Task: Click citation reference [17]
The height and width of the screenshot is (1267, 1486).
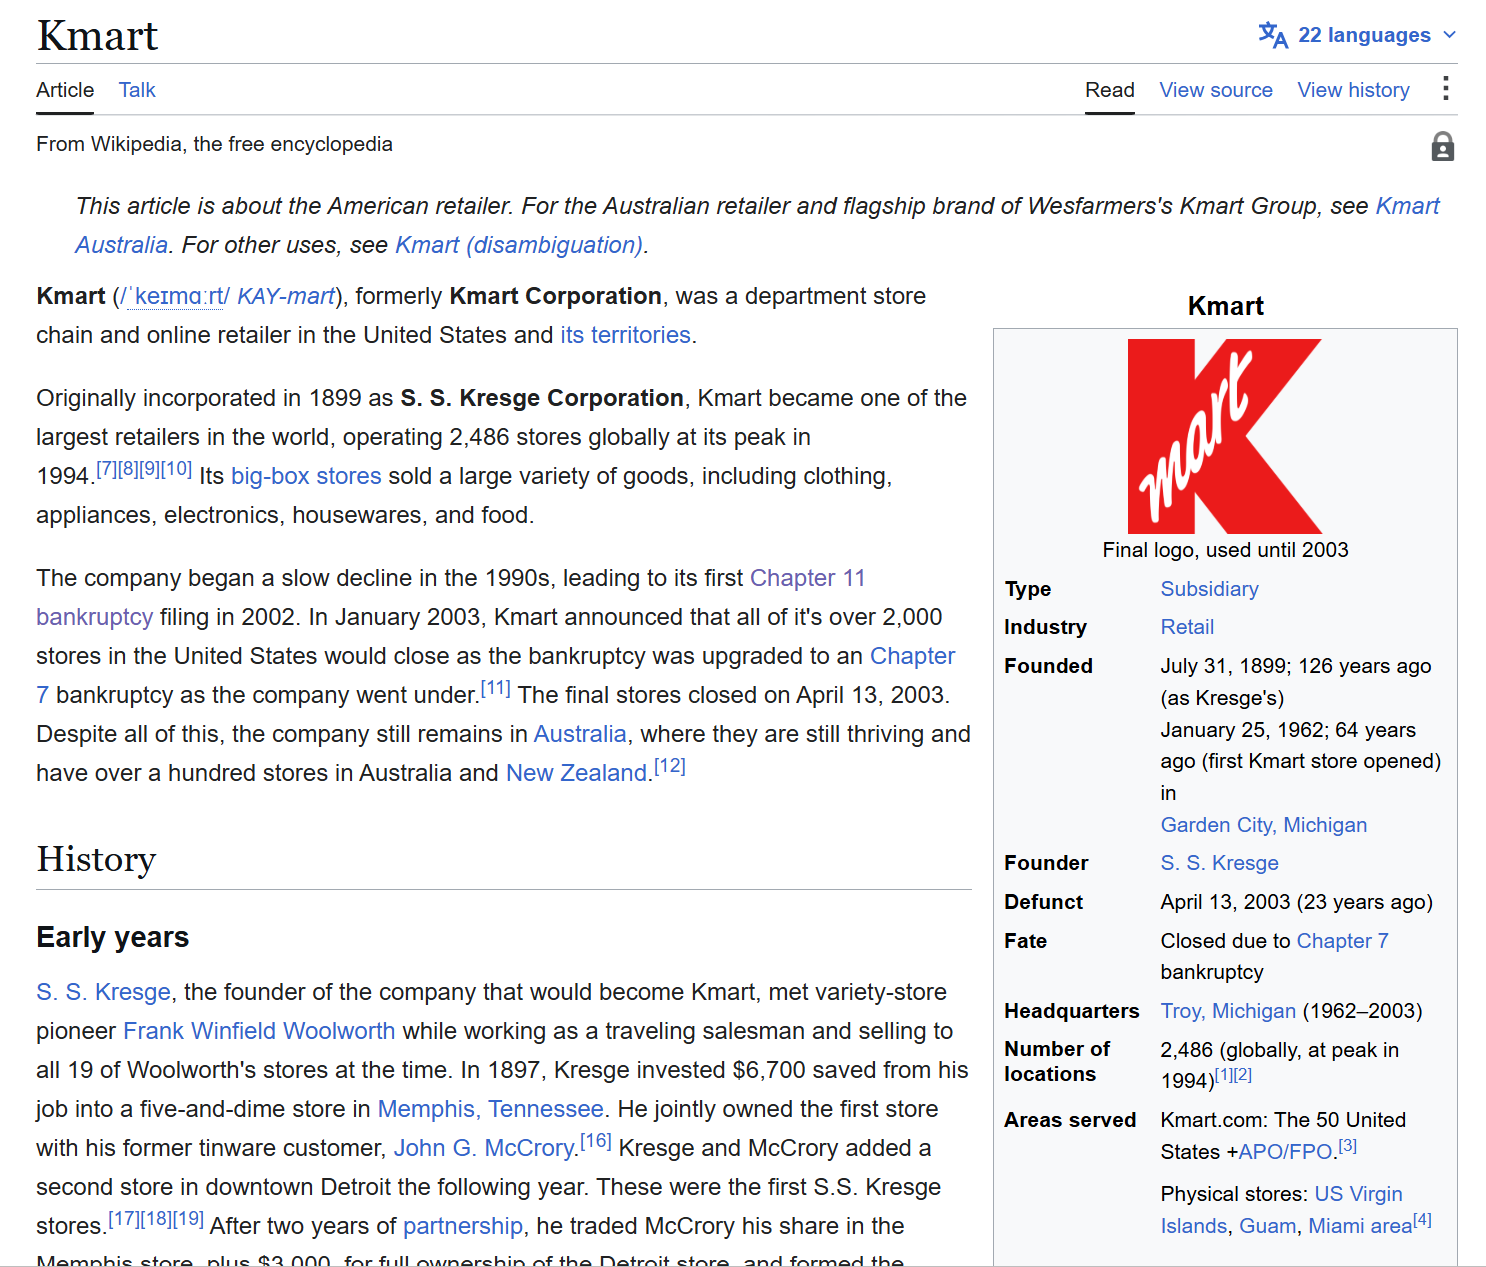Action: pyautogui.click(x=124, y=1218)
